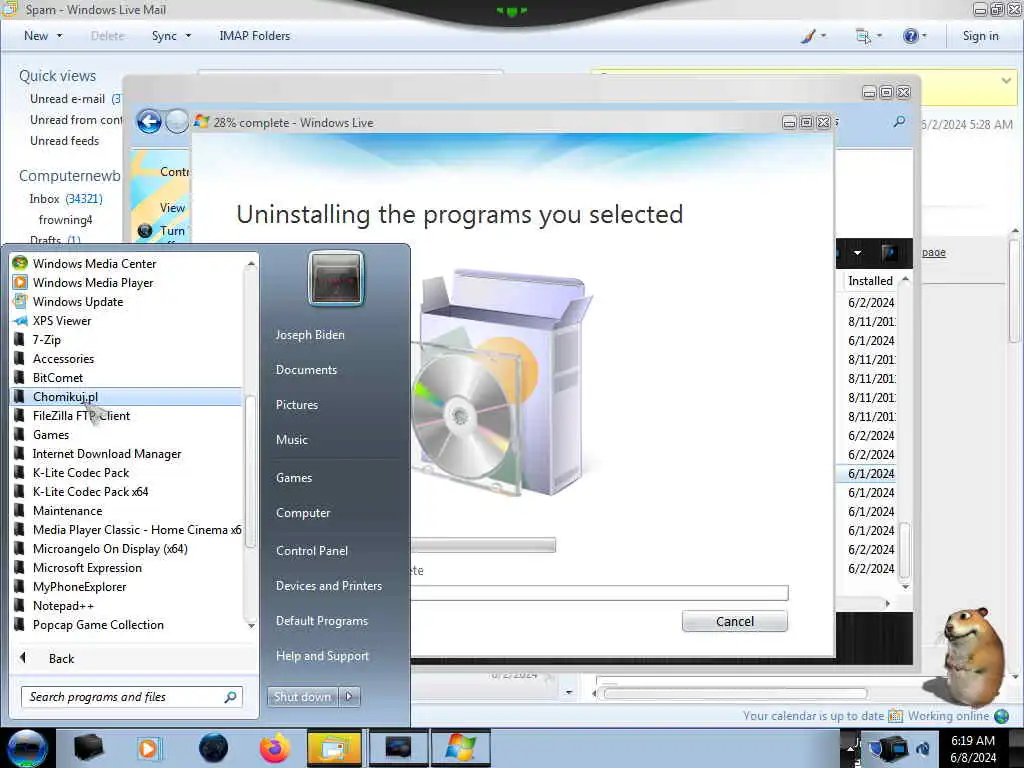Click the Working online globe icon
This screenshot has height=768, width=1024.
point(1001,716)
